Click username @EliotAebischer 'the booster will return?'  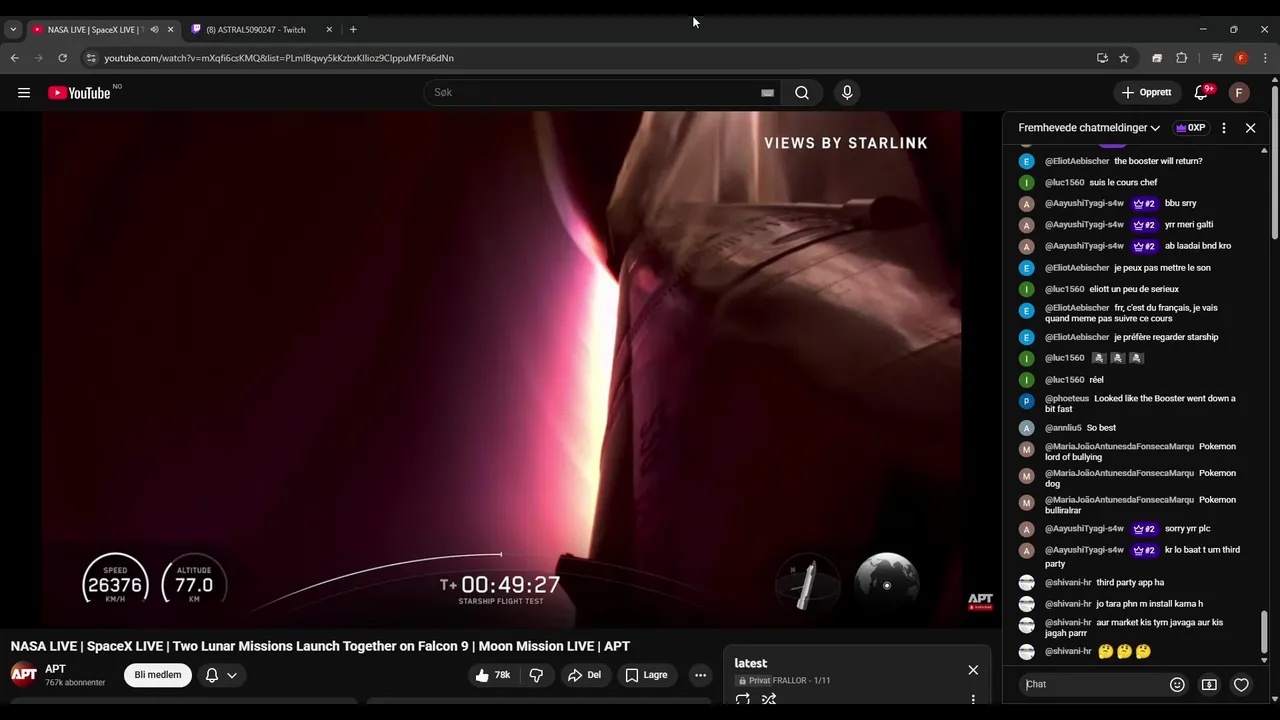coord(1077,161)
